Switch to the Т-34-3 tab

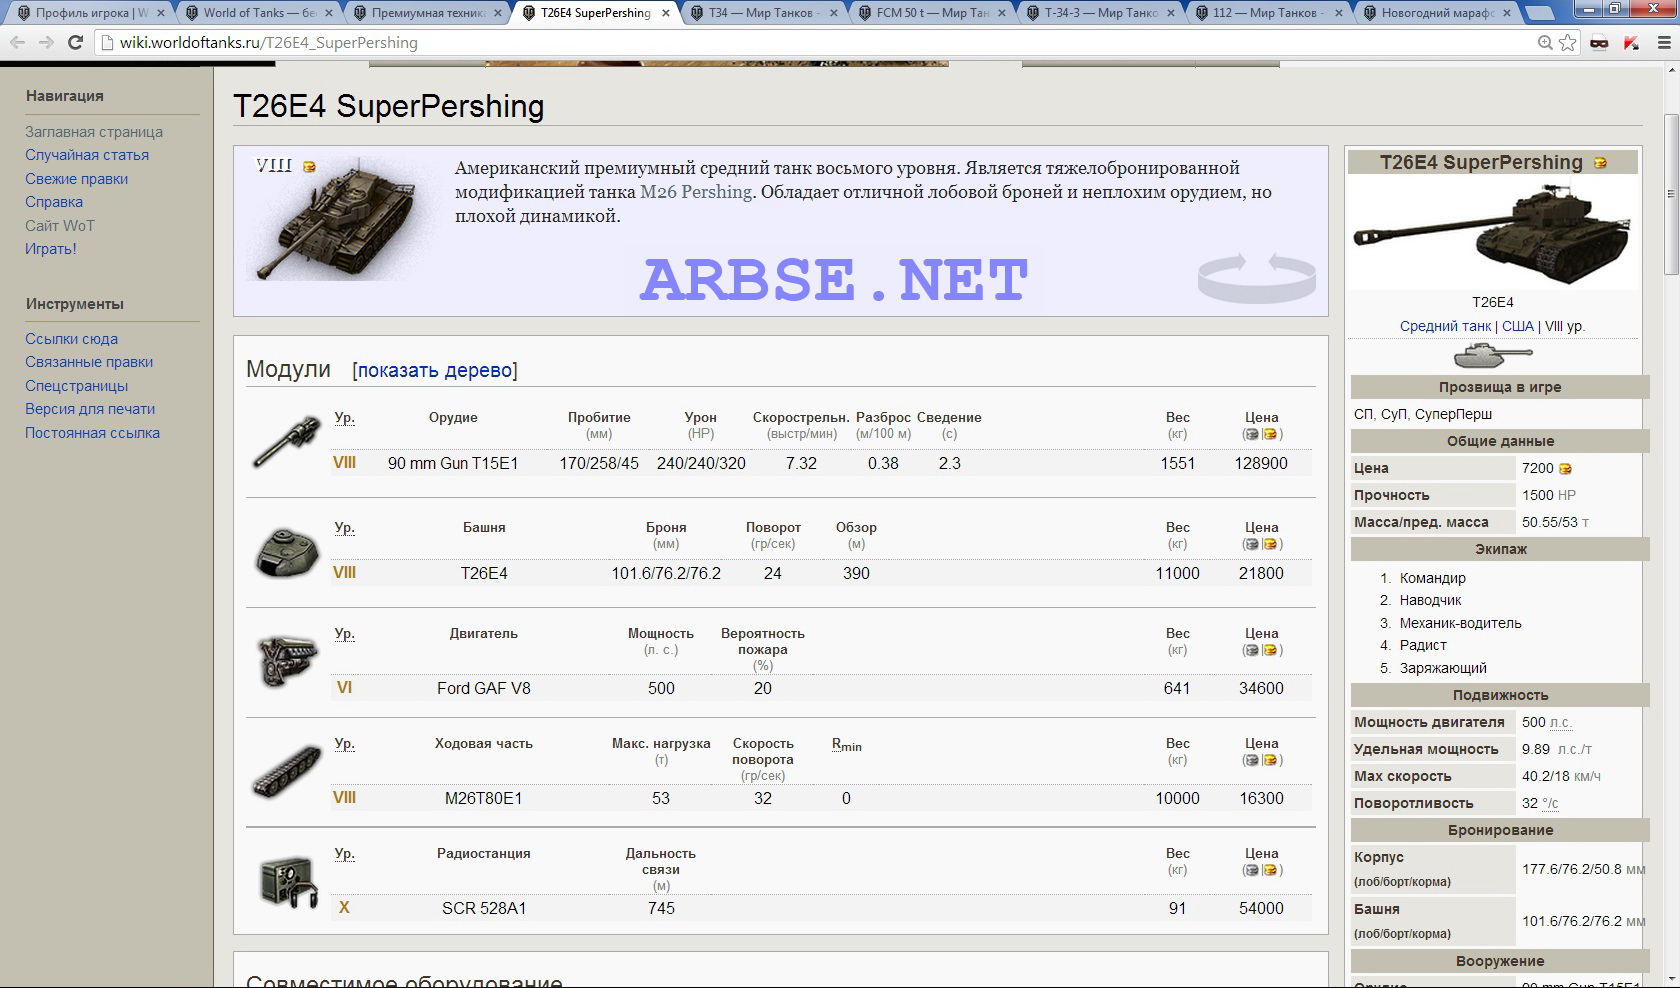pos(1100,13)
